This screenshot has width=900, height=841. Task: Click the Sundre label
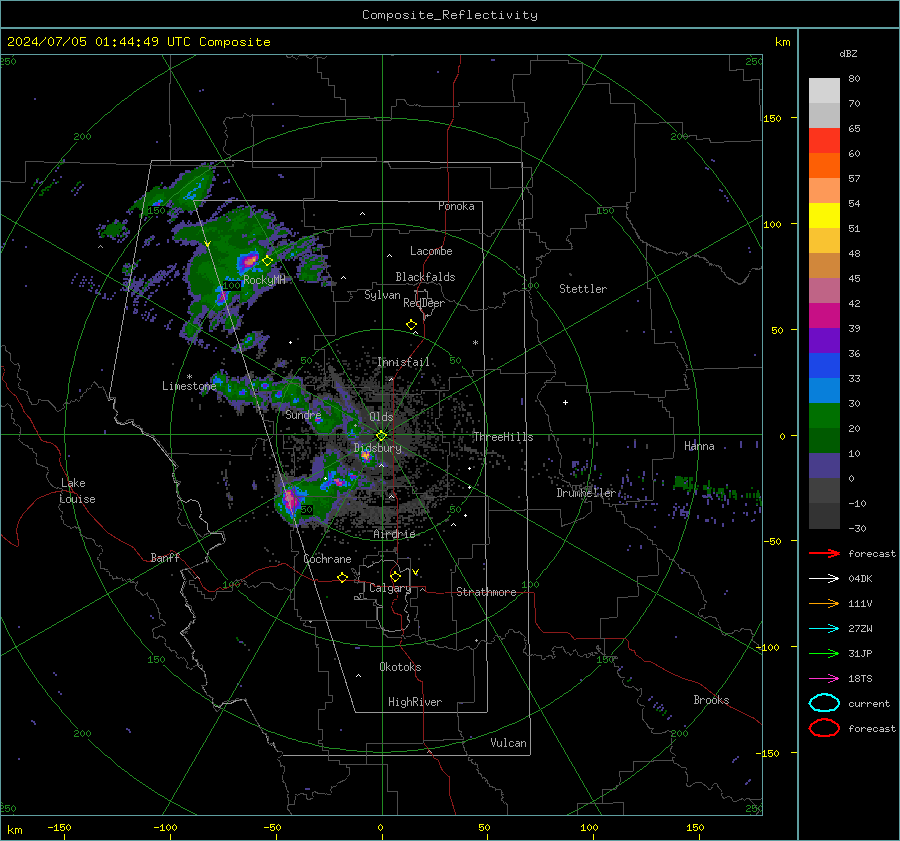tap(303, 414)
